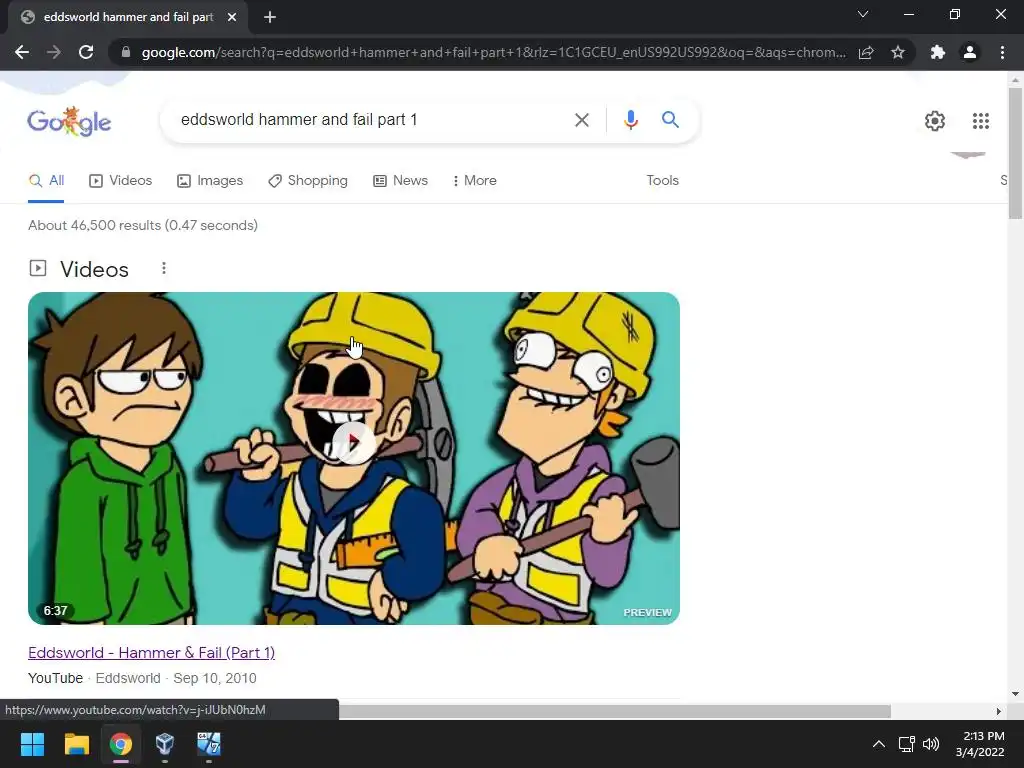Go back to the previous page
The width and height of the screenshot is (1024, 768).
coord(22,52)
